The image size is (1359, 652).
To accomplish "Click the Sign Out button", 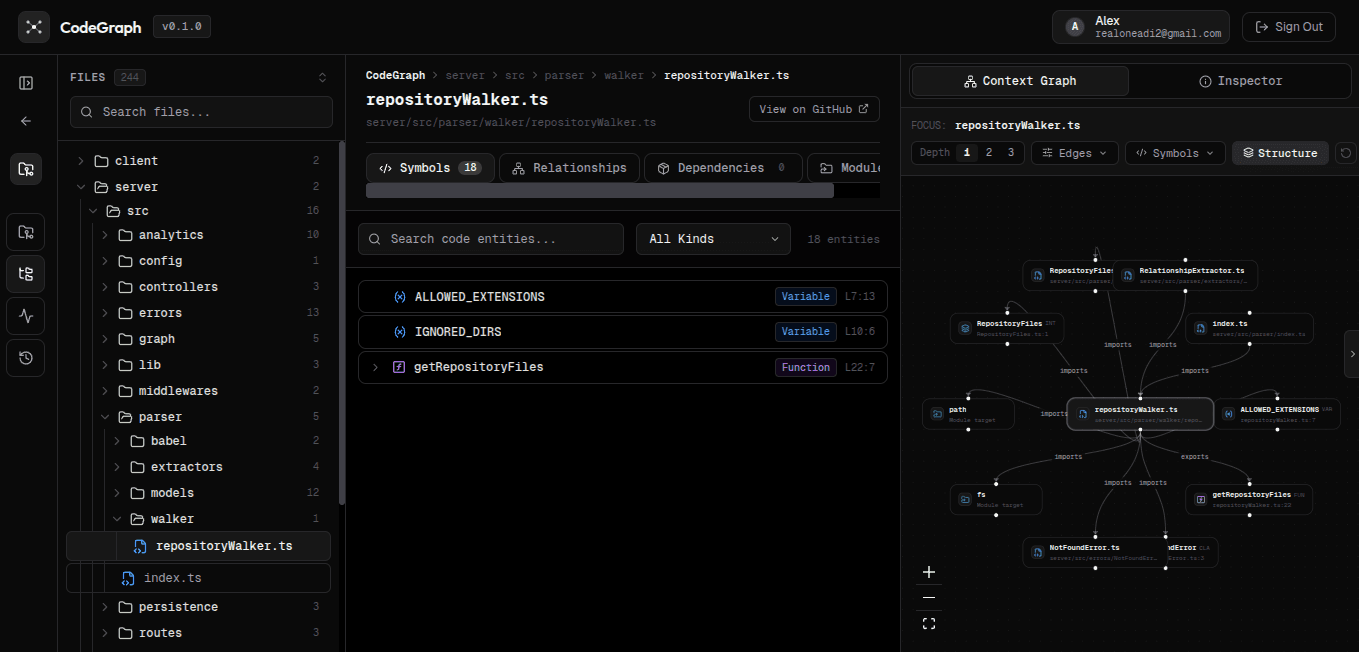I will click(x=1289, y=27).
